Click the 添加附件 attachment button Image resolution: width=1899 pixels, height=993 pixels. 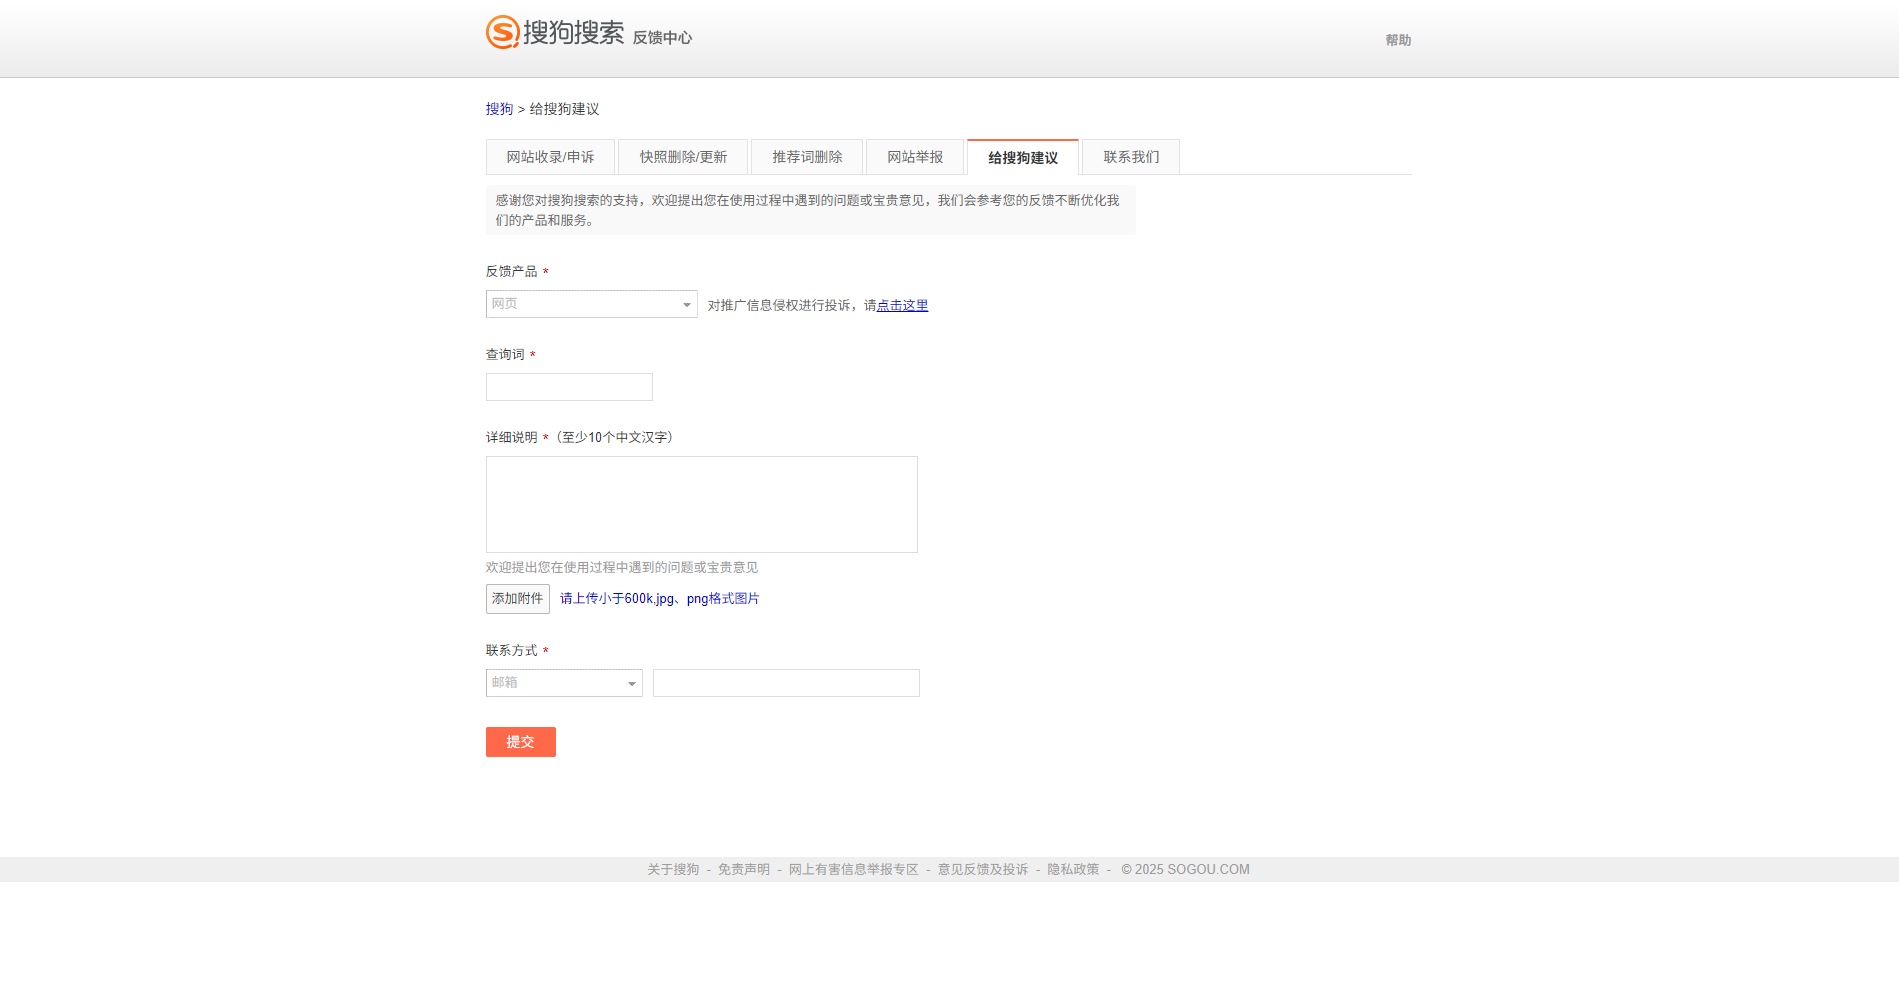coord(517,599)
